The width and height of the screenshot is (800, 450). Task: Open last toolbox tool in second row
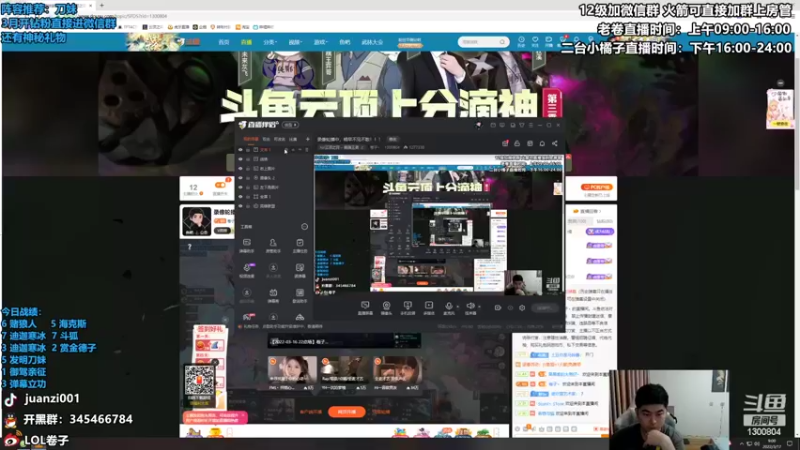[x=299, y=270]
